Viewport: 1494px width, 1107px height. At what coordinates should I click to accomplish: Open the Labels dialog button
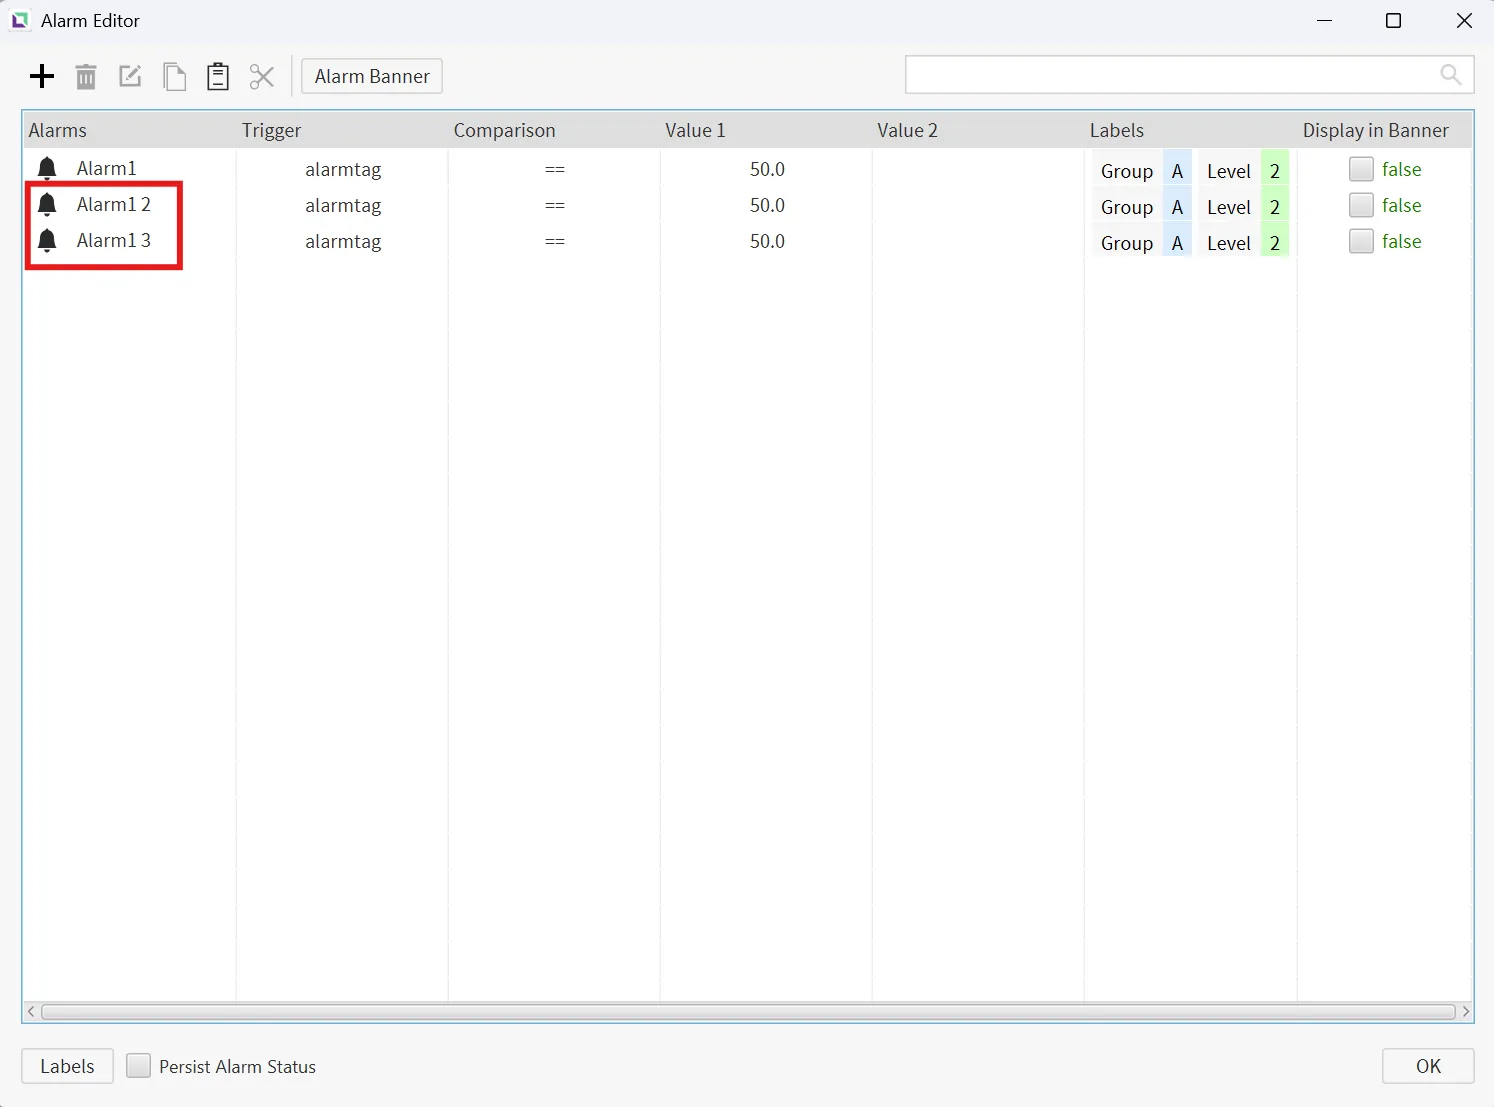tap(67, 1066)
